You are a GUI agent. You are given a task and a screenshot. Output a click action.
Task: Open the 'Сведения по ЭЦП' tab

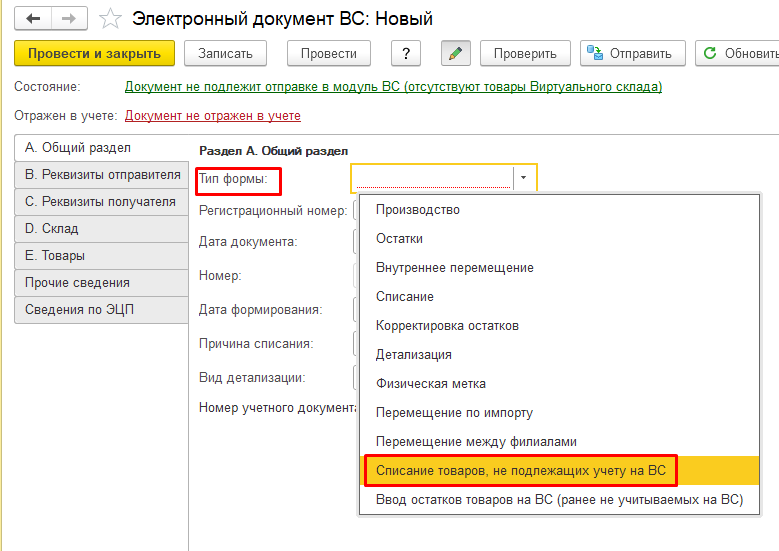coord(102,309)
